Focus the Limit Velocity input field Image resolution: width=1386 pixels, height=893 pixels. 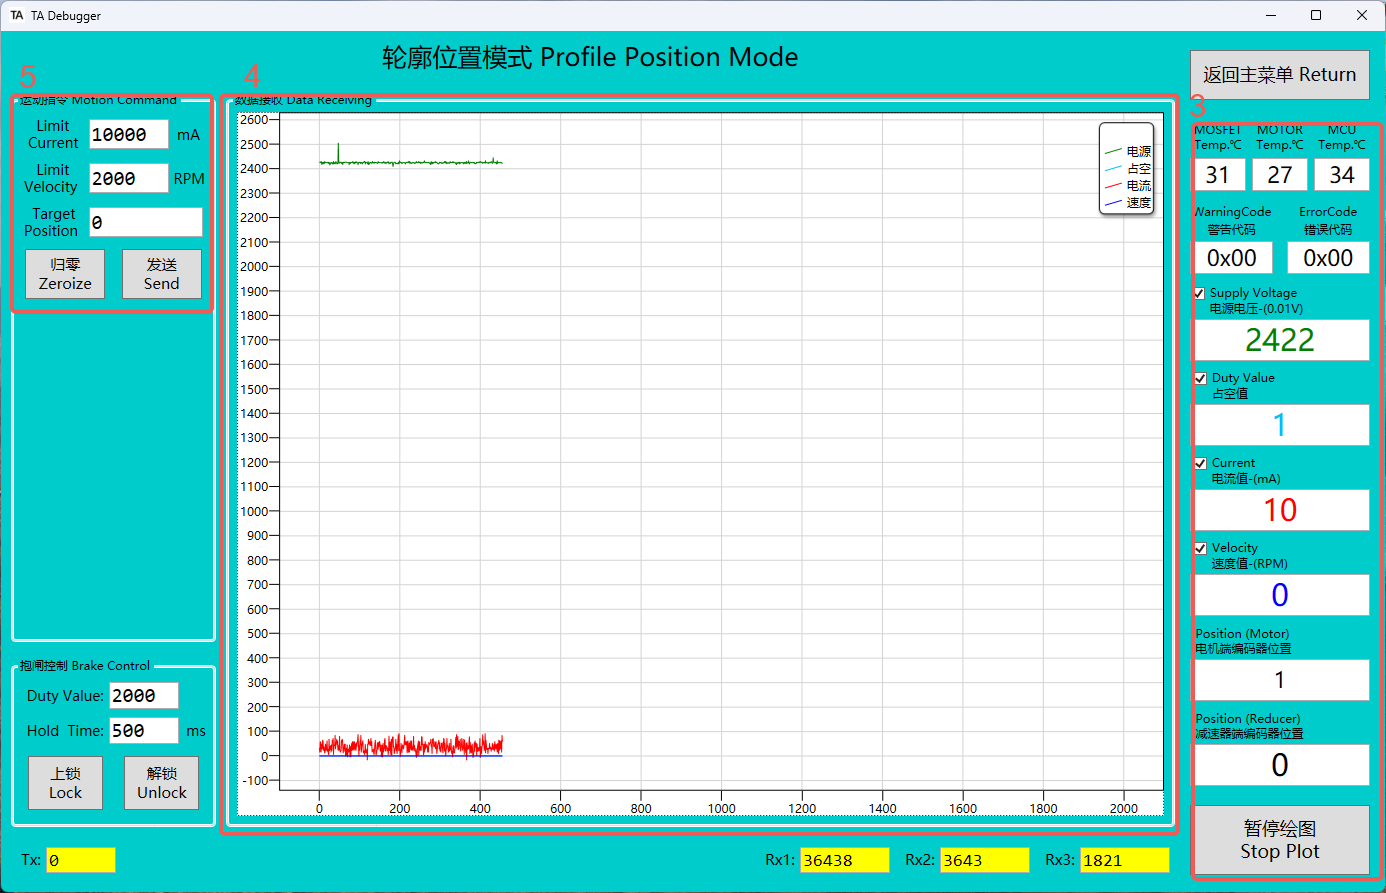[129, 178]
